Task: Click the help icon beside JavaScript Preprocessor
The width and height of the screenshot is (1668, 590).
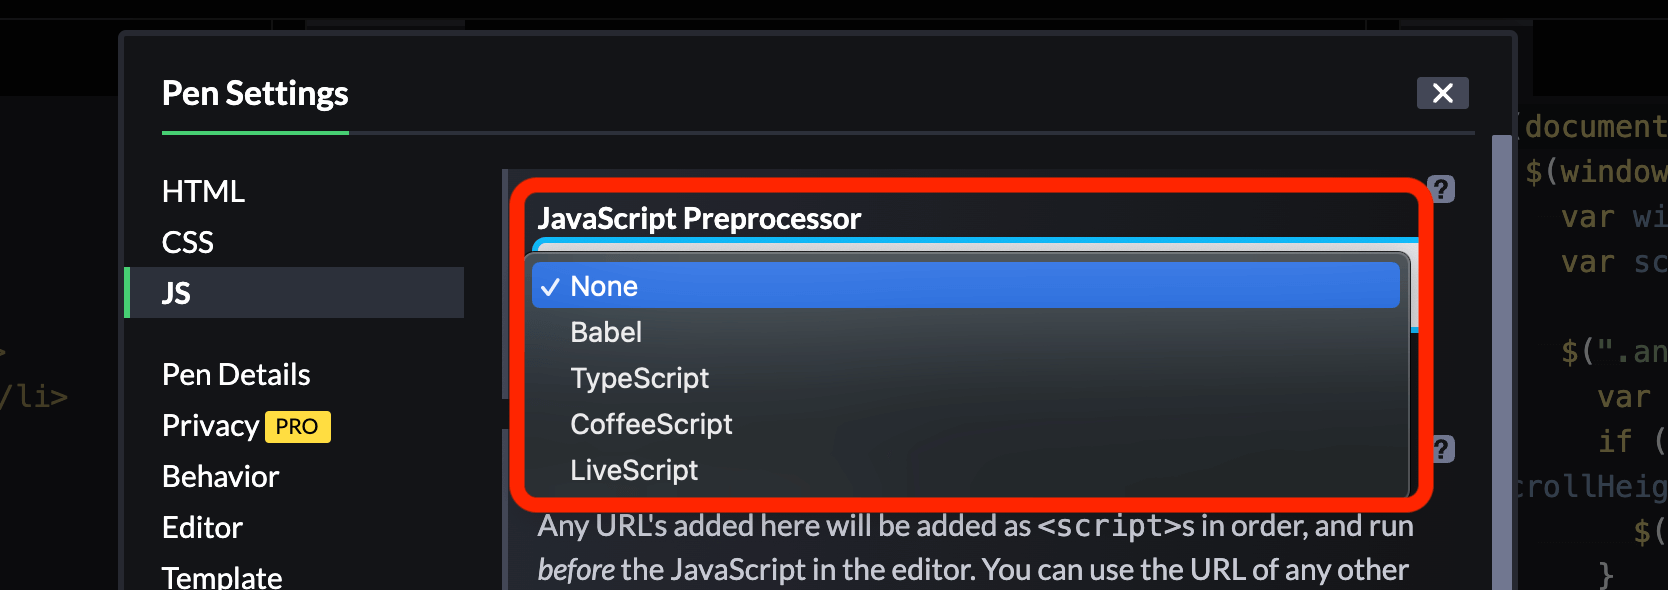Action: [x=1440, y=189]
